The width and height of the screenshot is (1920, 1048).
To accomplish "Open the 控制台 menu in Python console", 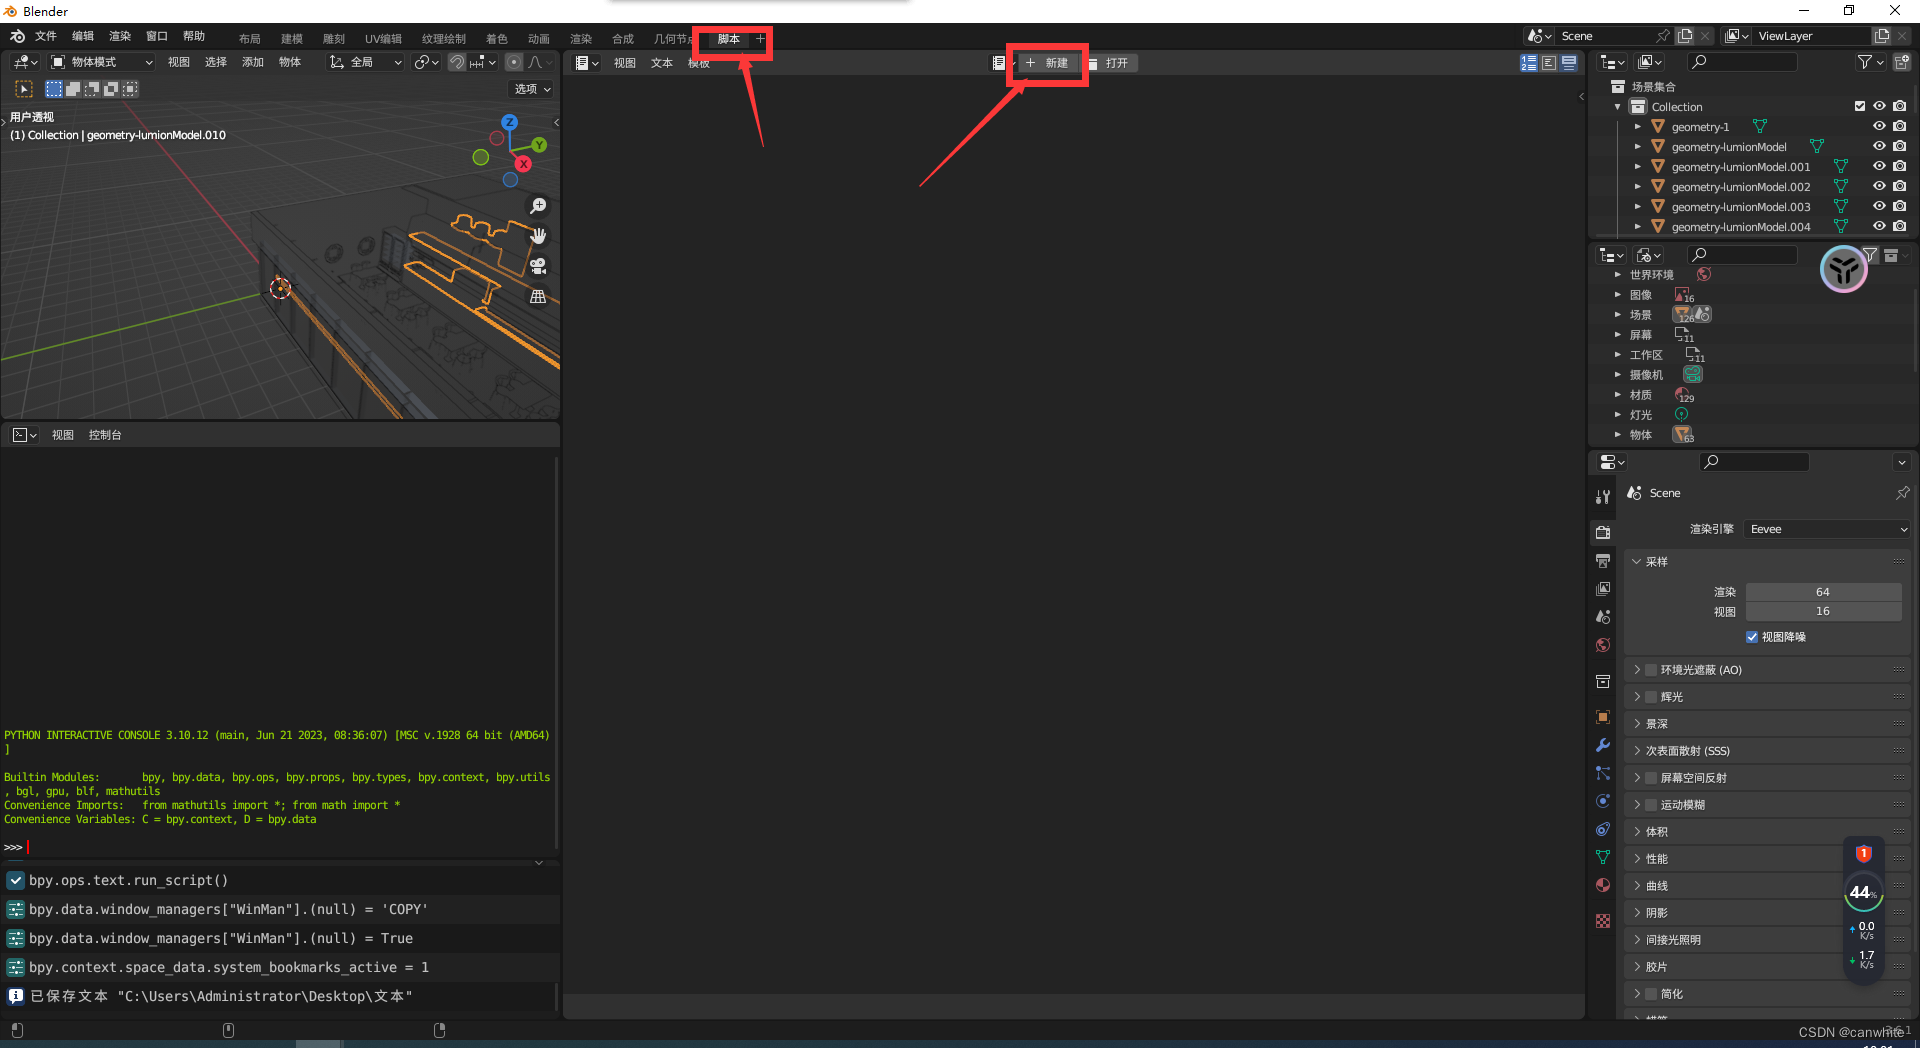I will click(x=105, y=435).
